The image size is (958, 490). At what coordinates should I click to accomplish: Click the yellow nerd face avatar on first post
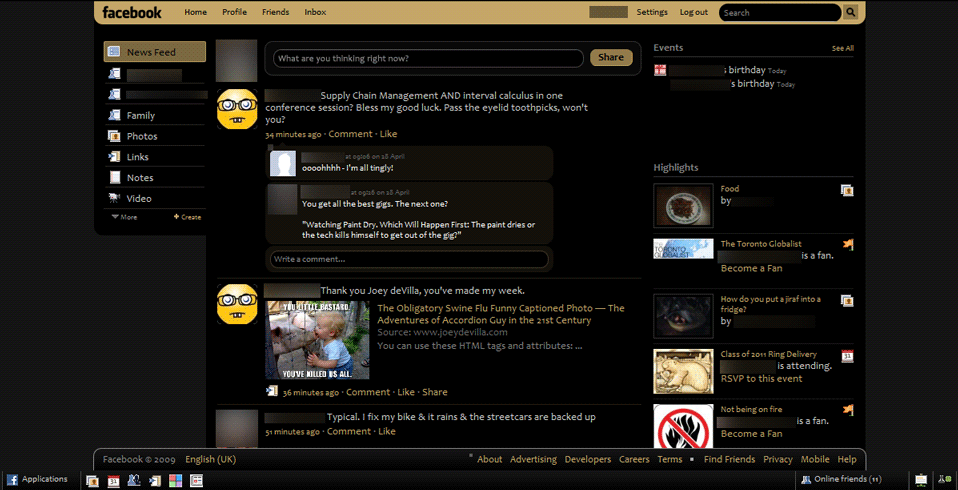(237, 109)
